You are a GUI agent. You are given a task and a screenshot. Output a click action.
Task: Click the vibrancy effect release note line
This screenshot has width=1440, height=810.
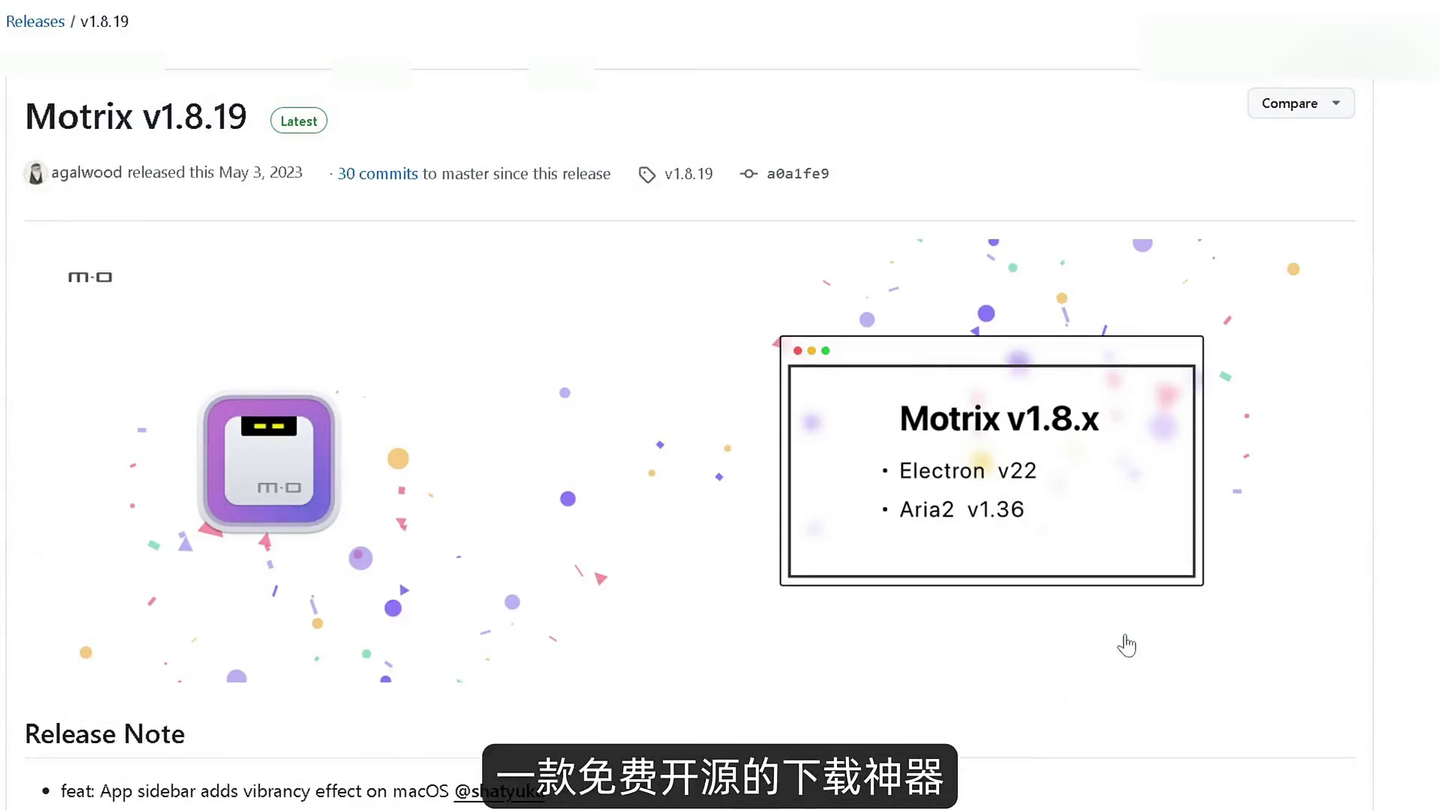(300, 791)
